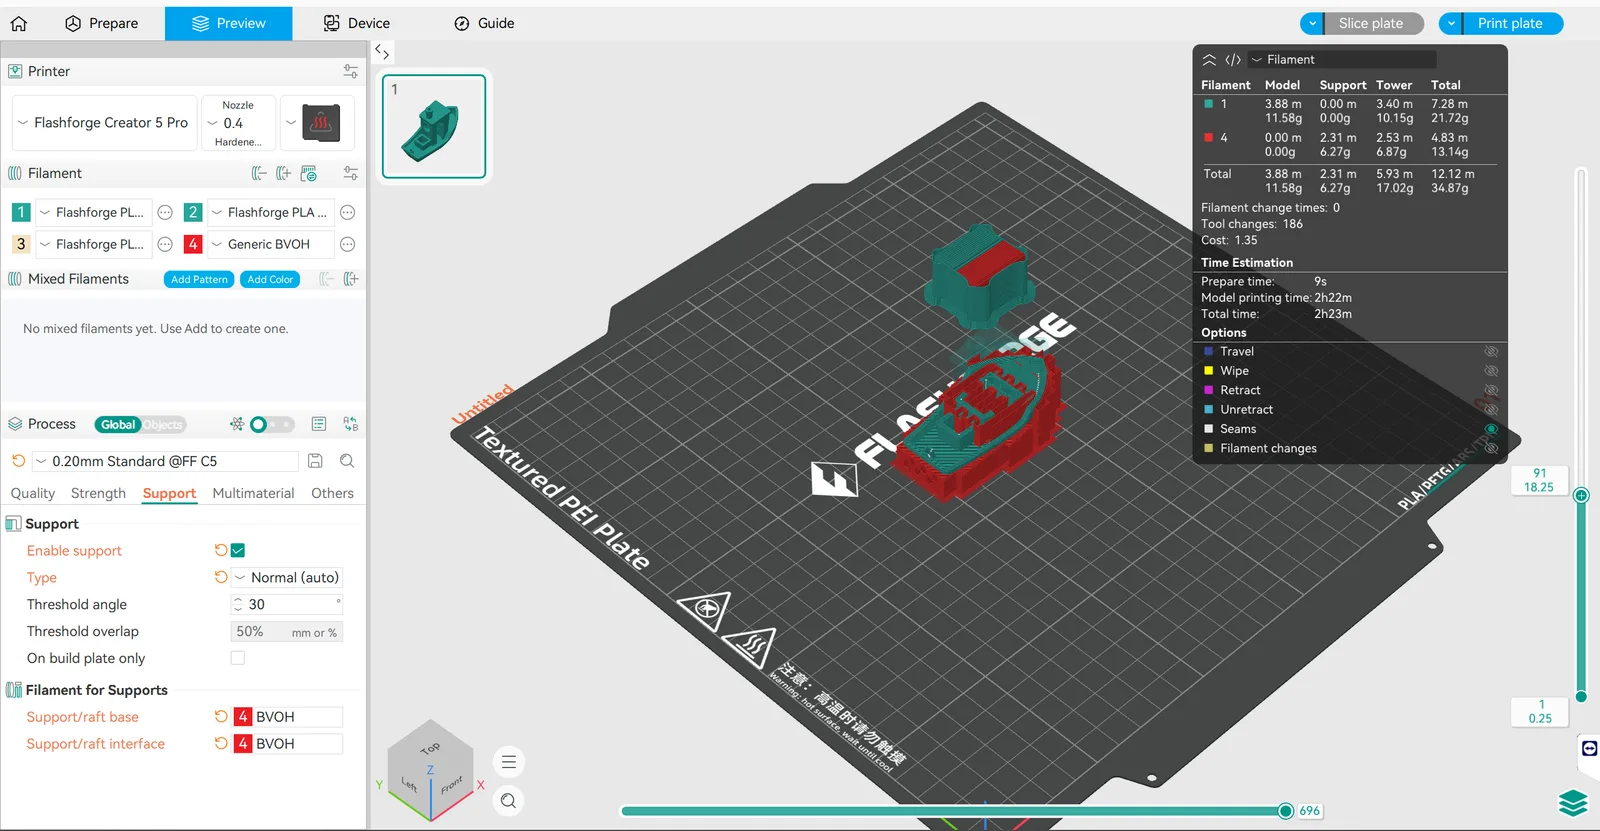The width and height of the screenshot is (1600, 831).
Task: Collapse the filament statistics panel
Action: tap(1209, 60)
